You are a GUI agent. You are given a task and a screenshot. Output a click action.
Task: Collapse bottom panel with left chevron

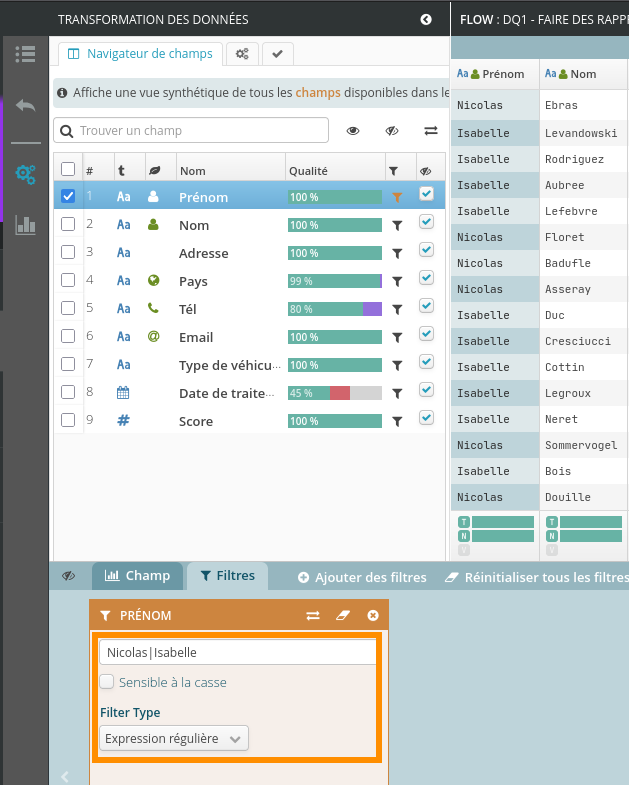coord(65,776)
